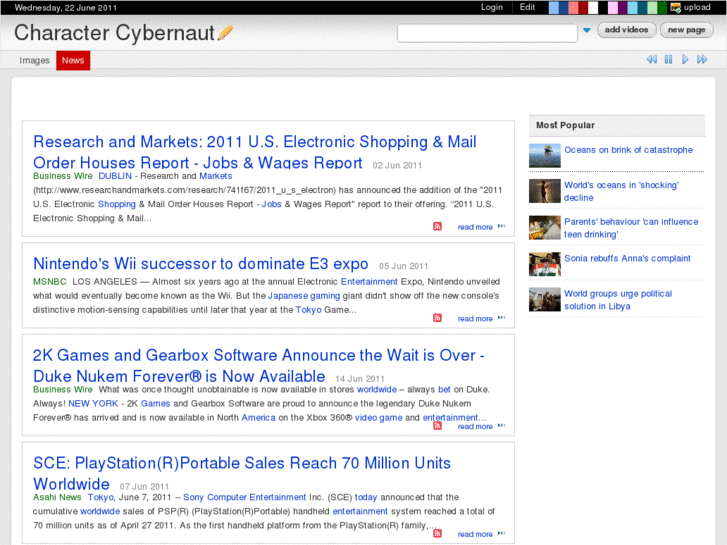Open 2K Games Duke Nukem Forever headline
This screenshot has width=727, height=545.
tap(259, 365)
